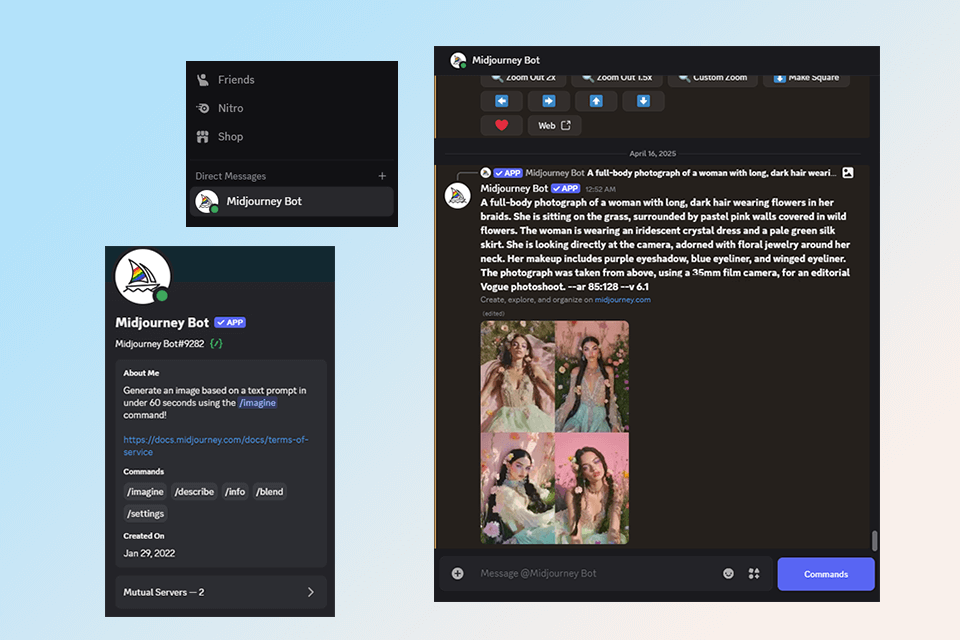Open the top-left generated image
960x640 pixels.
(x=517, y=376)
